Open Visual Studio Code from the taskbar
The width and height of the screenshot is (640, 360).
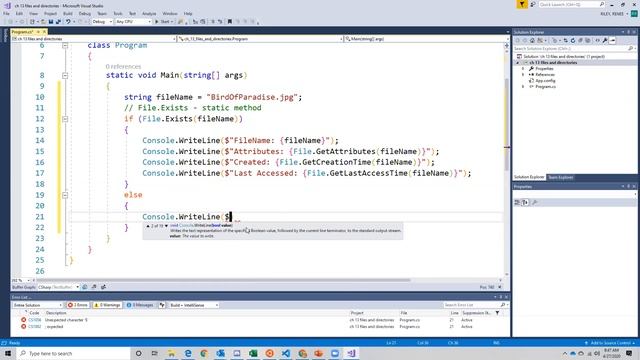coord(286,353)
